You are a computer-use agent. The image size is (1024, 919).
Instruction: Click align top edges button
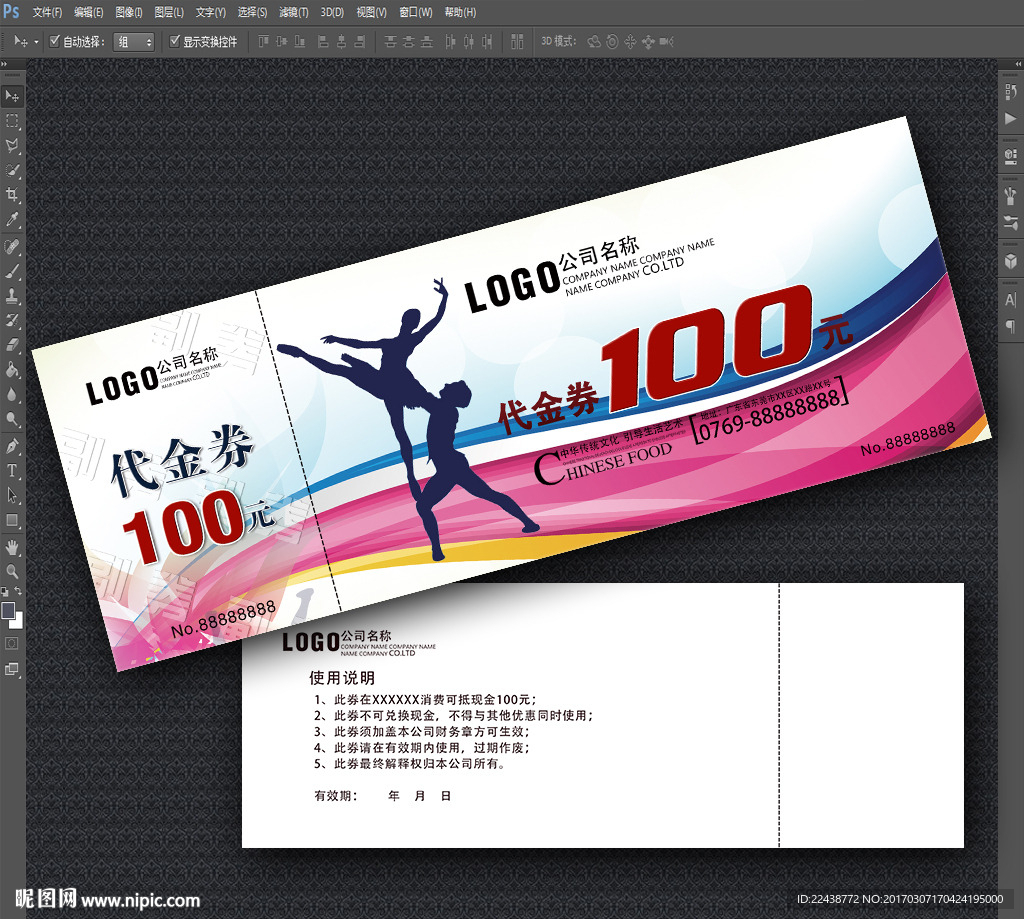[x=263, y=42]
